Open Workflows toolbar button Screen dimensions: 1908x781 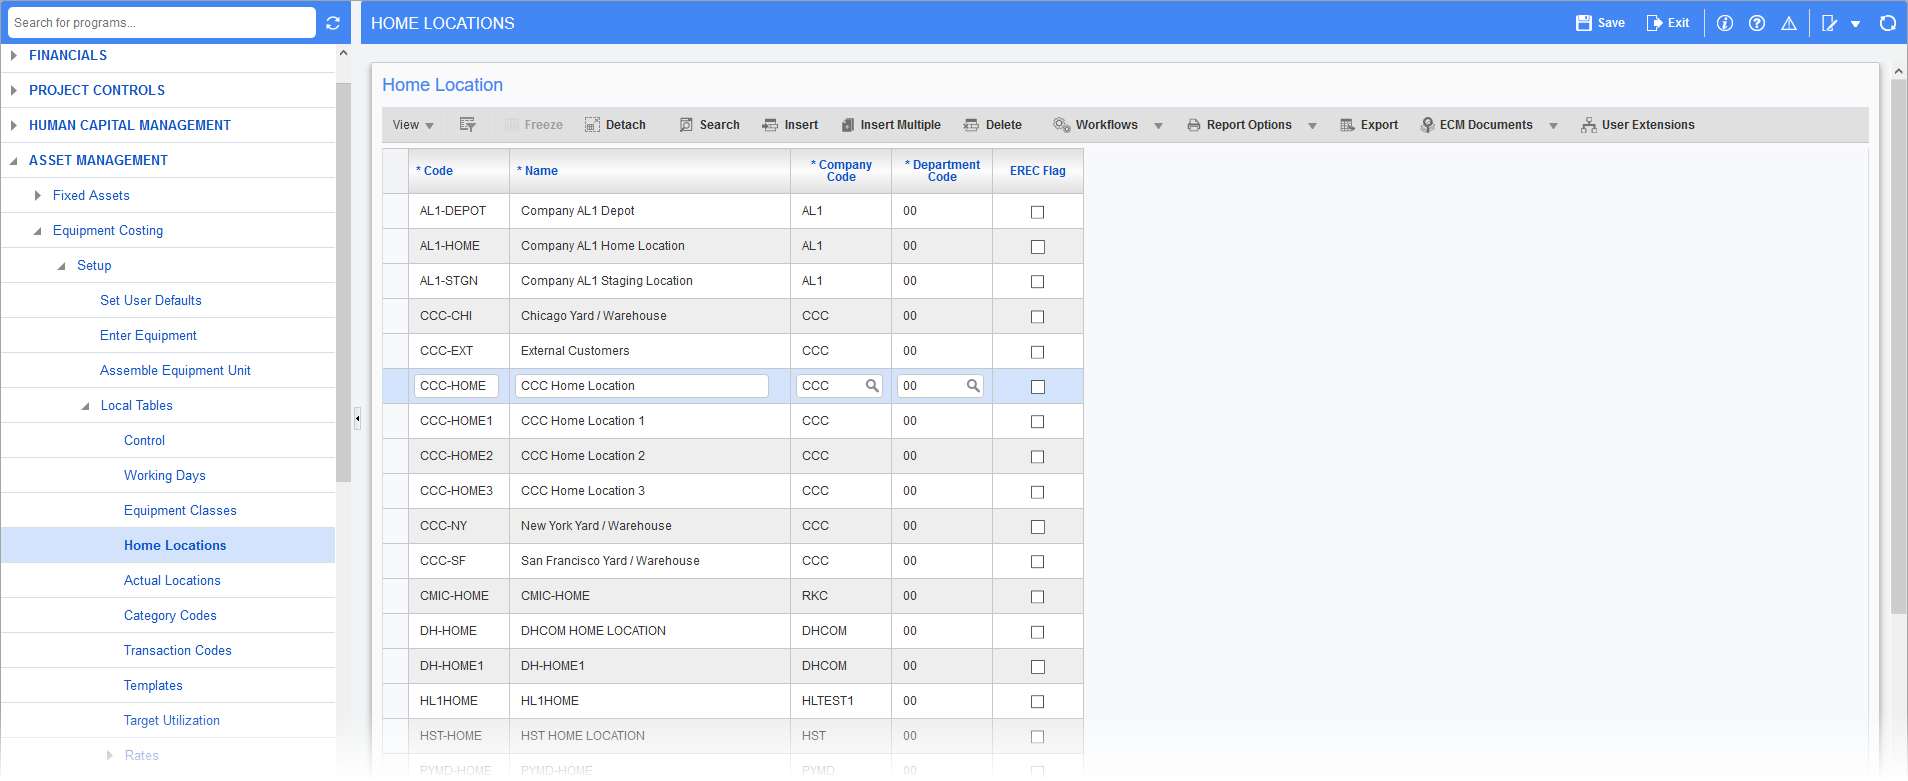[1095, 125]
